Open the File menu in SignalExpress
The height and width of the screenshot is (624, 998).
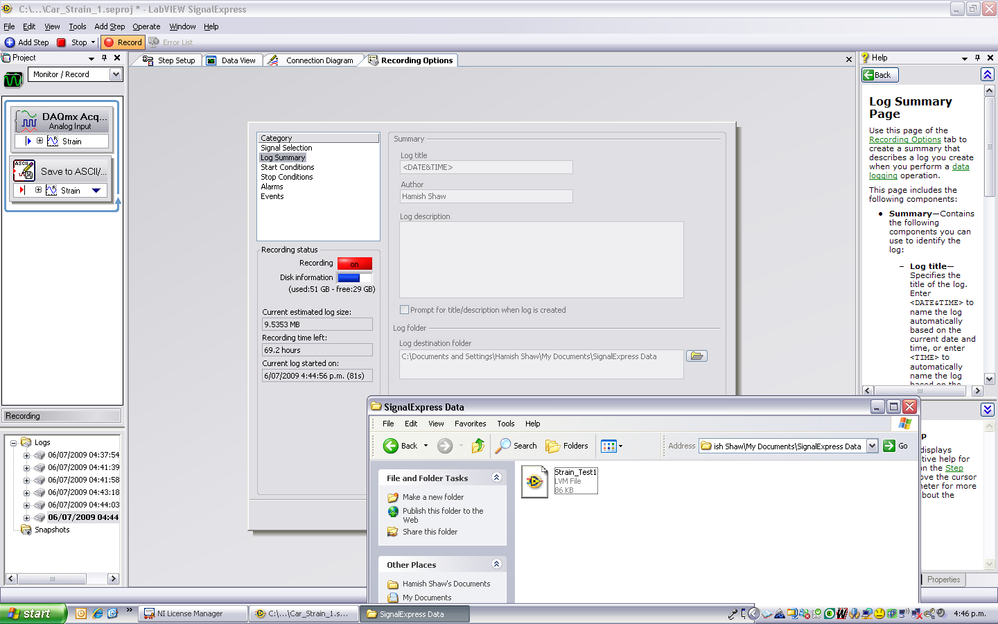tap(9, 27)
